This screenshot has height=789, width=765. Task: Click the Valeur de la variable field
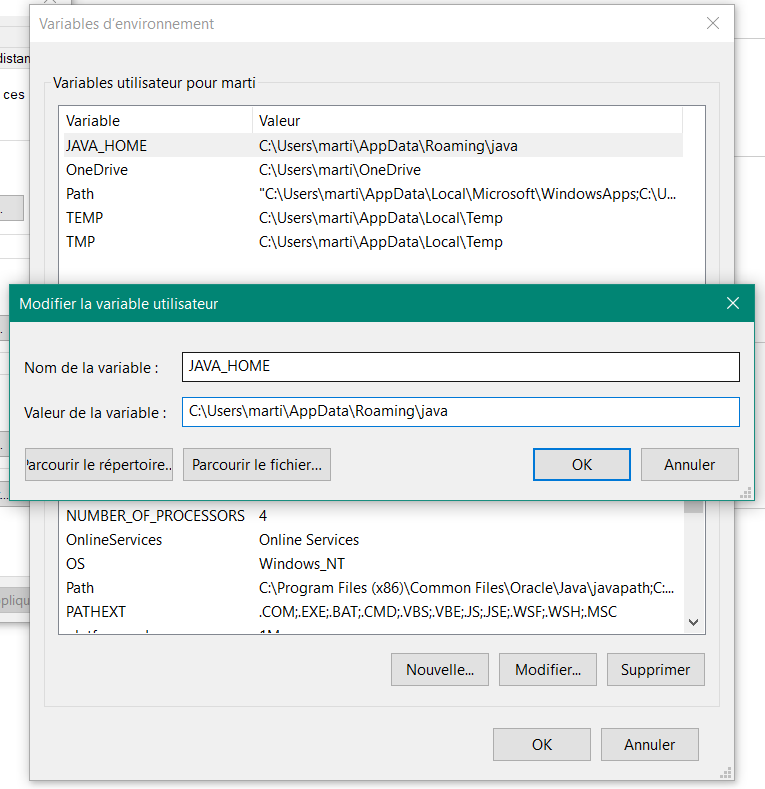coord(460,412)
